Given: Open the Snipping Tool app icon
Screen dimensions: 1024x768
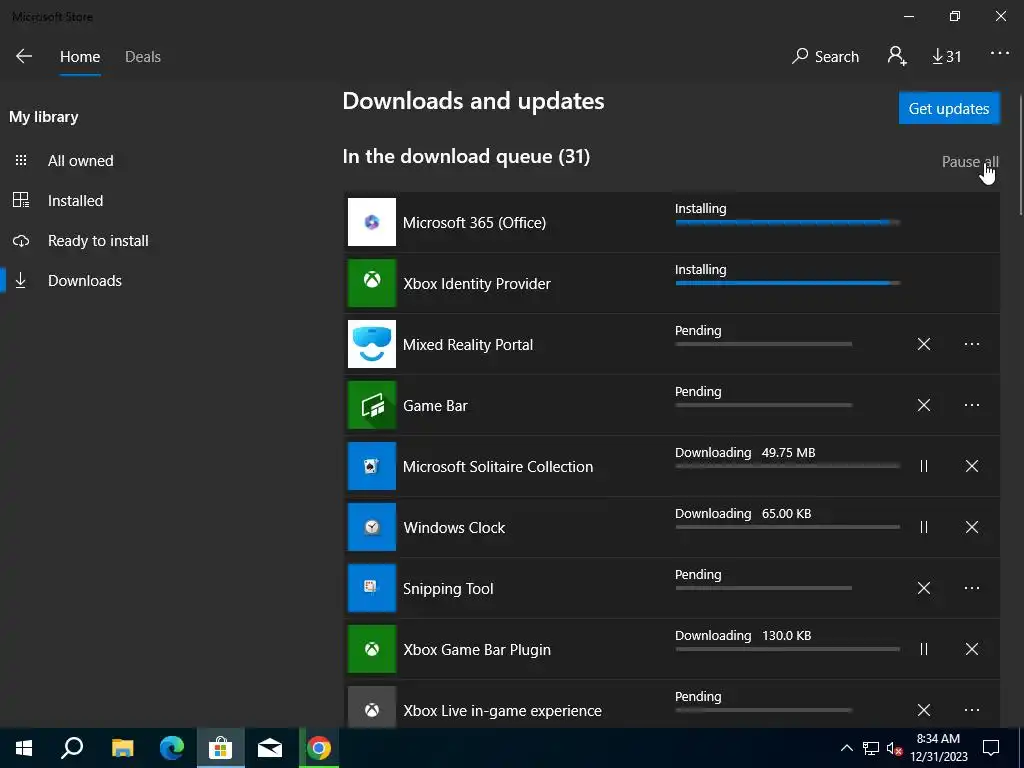Looking at the screenshot, I should pyautogui.click(x=372, y=588).
